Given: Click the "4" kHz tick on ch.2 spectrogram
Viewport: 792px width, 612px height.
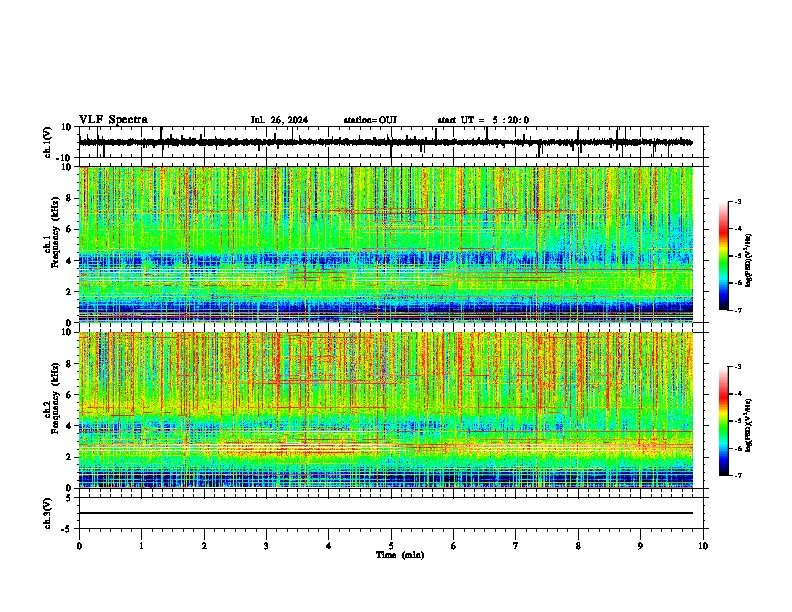Looking at the screenshot, I should click(70, 426).
